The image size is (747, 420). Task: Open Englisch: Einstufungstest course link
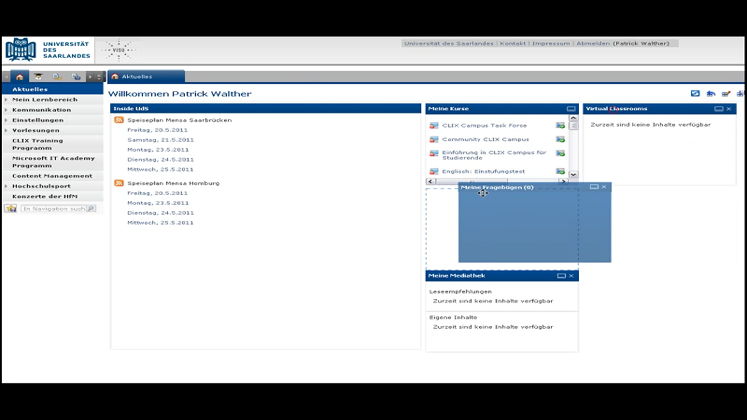coord(484,172)
